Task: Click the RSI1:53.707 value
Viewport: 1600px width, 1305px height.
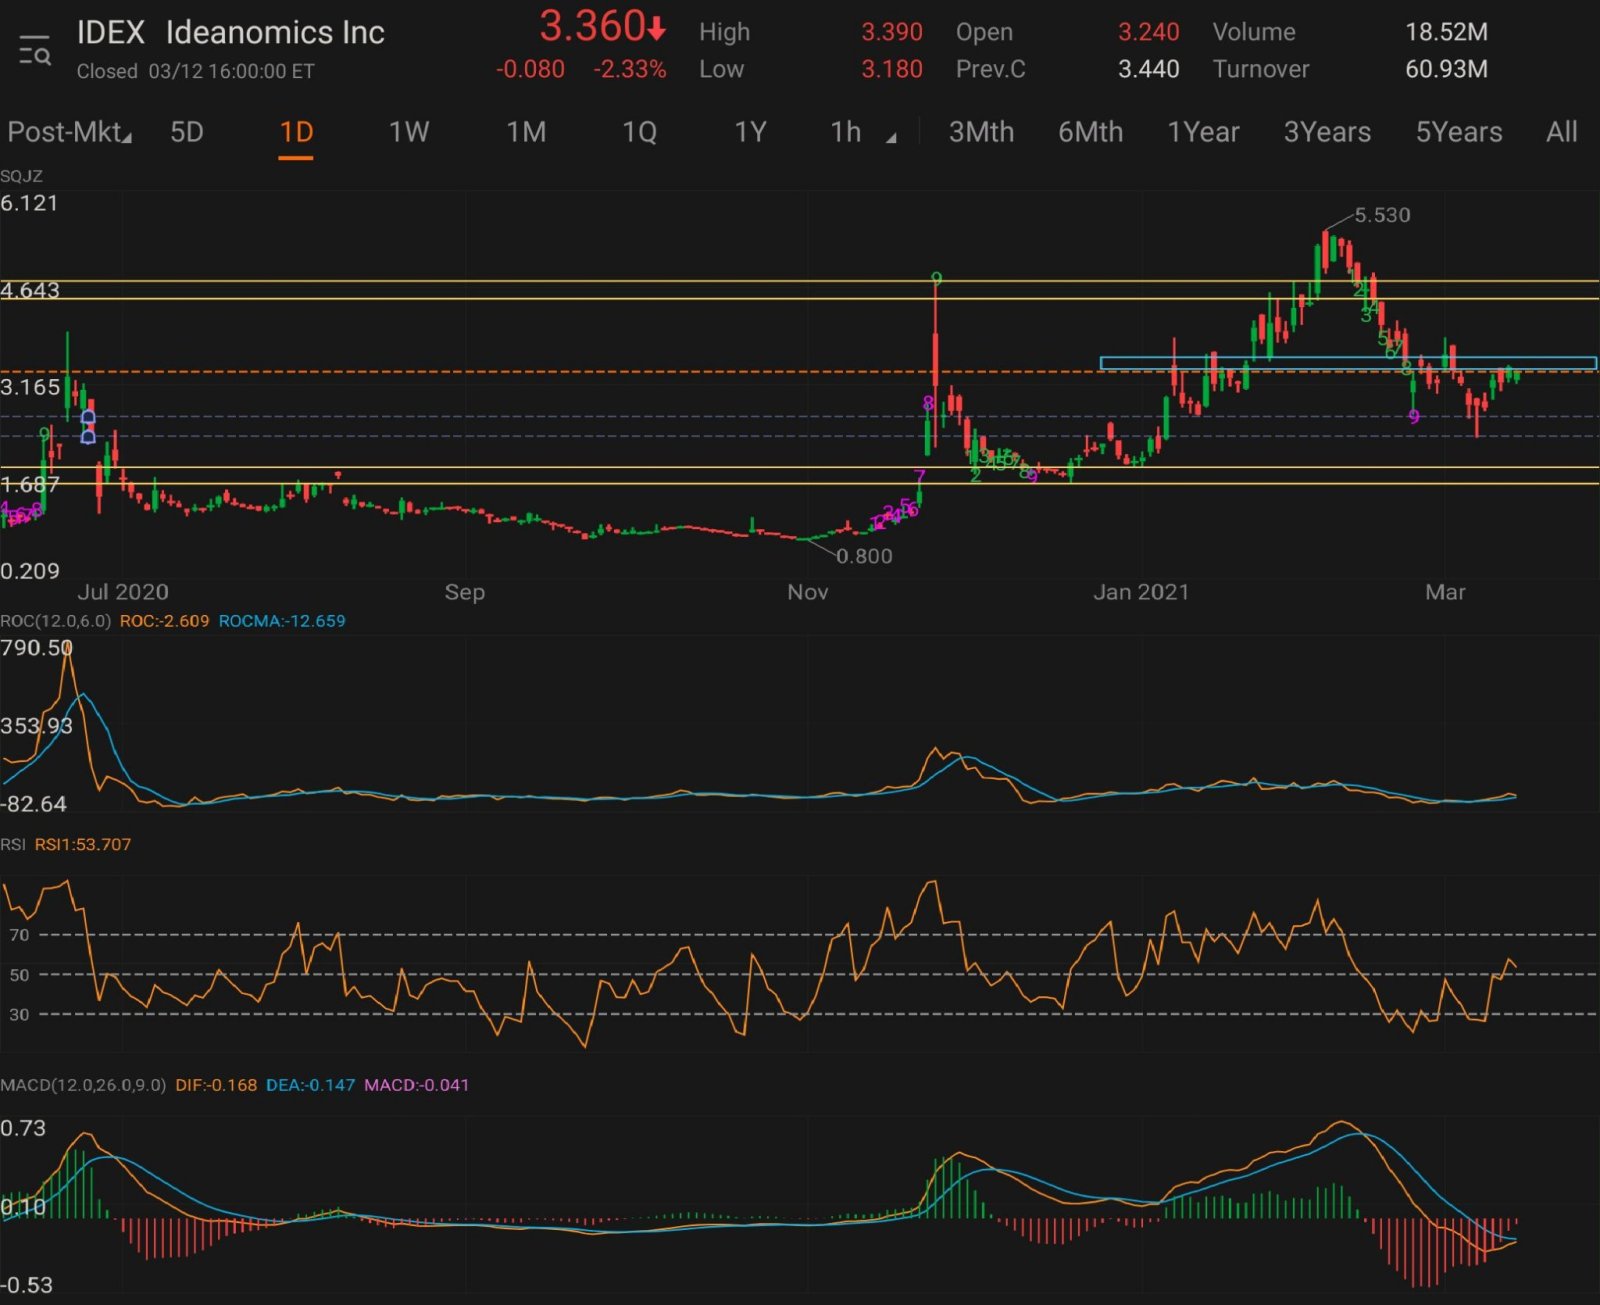Action: tap(83, 844)
